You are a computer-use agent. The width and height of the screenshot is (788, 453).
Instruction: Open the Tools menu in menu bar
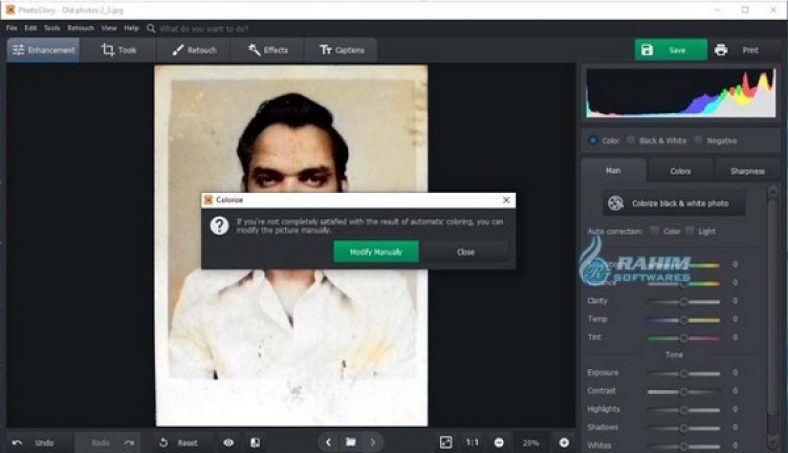click(52, 28)
